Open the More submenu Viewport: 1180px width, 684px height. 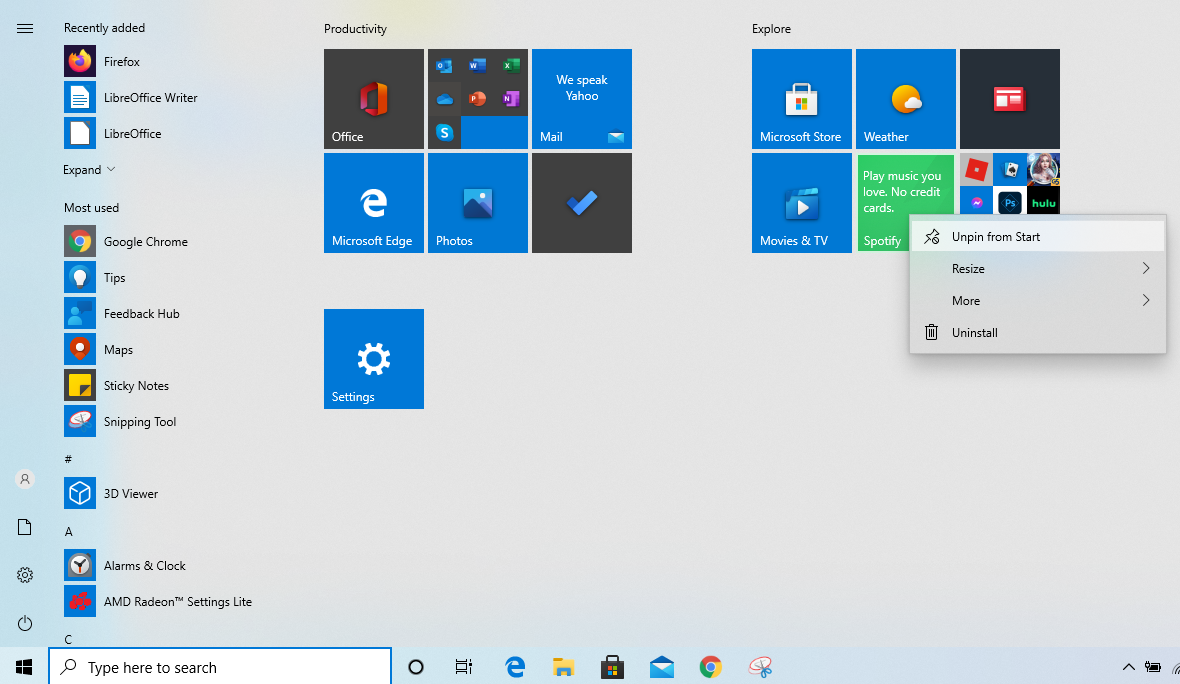[1038, 301]
